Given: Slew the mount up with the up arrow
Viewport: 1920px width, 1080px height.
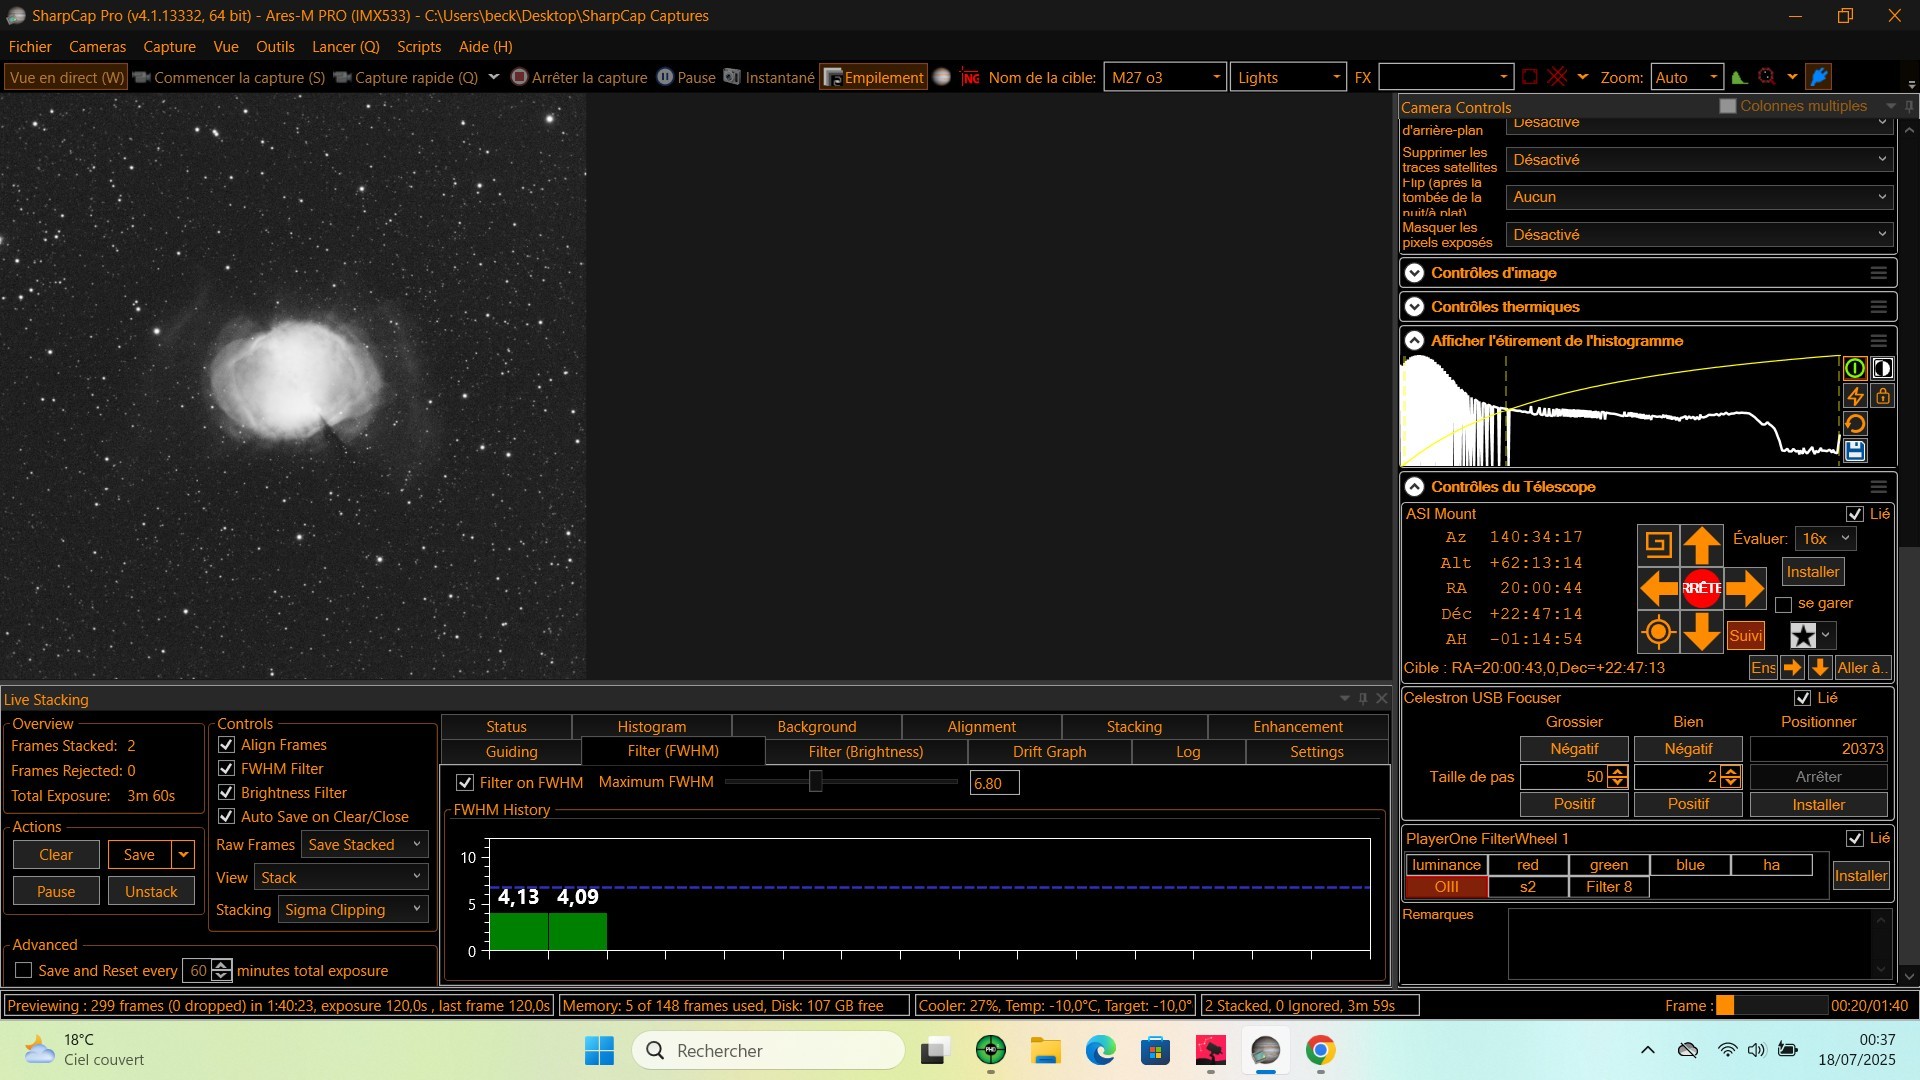Looking at the screenshot, I should [1701, 545].
